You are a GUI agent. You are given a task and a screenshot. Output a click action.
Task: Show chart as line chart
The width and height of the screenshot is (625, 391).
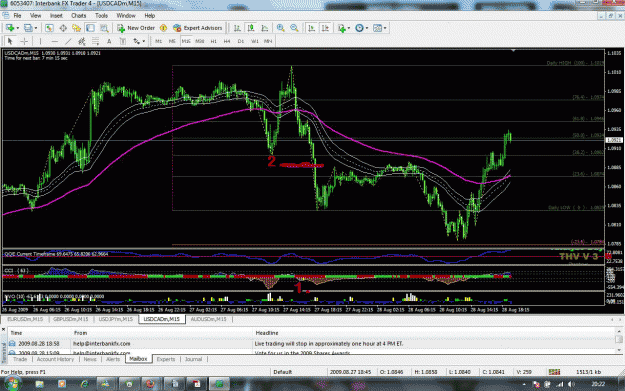pos(264,28)
